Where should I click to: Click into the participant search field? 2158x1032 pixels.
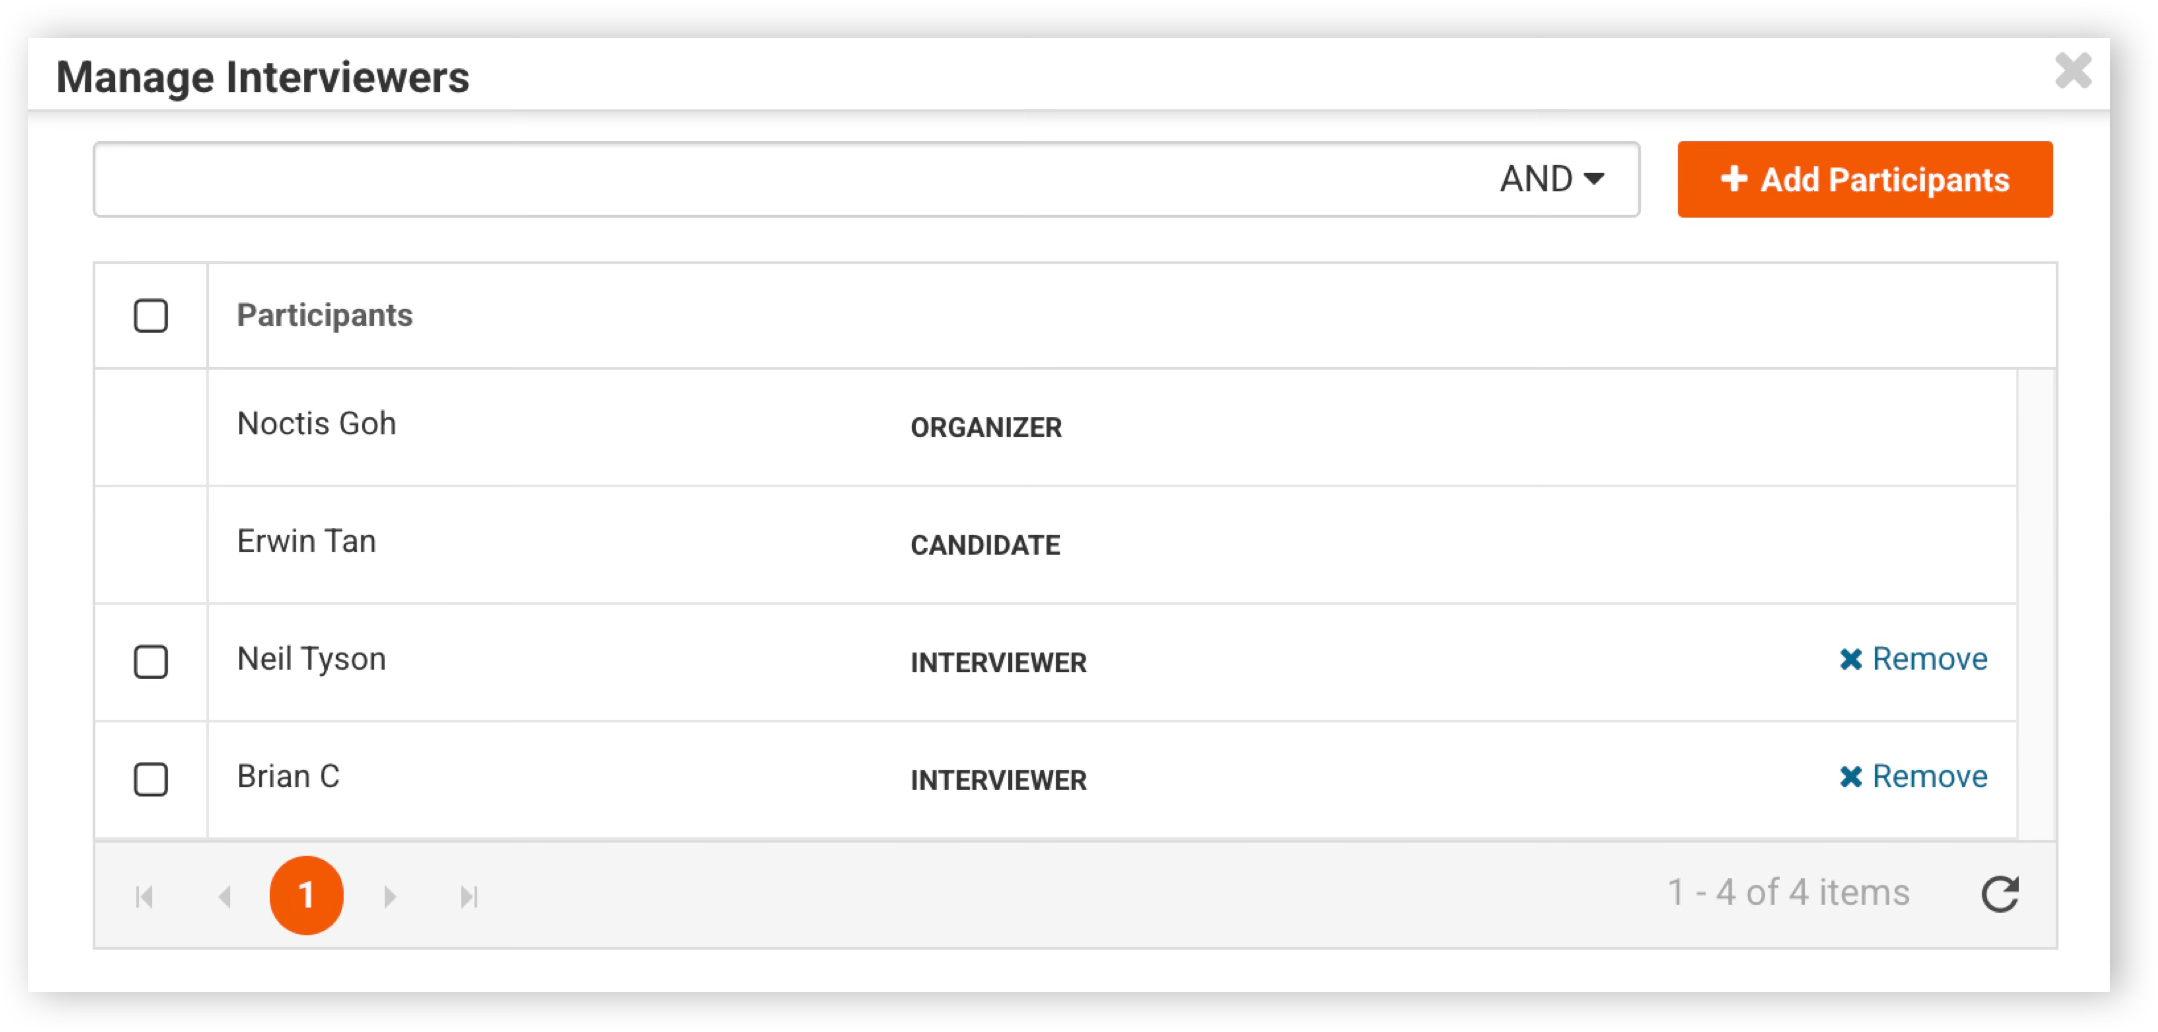click(x=790, y=179)
